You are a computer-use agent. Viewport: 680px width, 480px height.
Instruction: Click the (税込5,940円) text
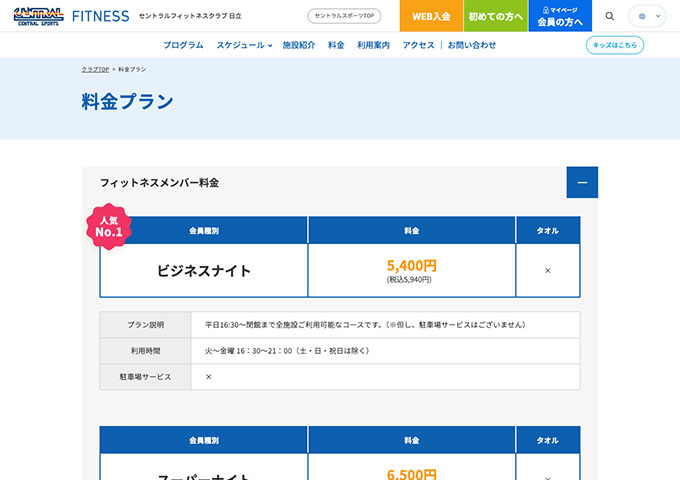(x=409, y=280)
